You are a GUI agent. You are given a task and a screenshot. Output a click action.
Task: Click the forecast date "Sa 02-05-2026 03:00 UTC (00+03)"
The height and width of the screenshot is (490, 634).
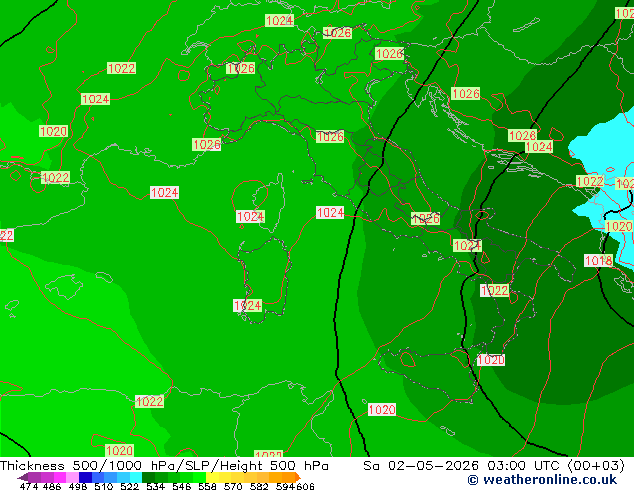[494, 466]
